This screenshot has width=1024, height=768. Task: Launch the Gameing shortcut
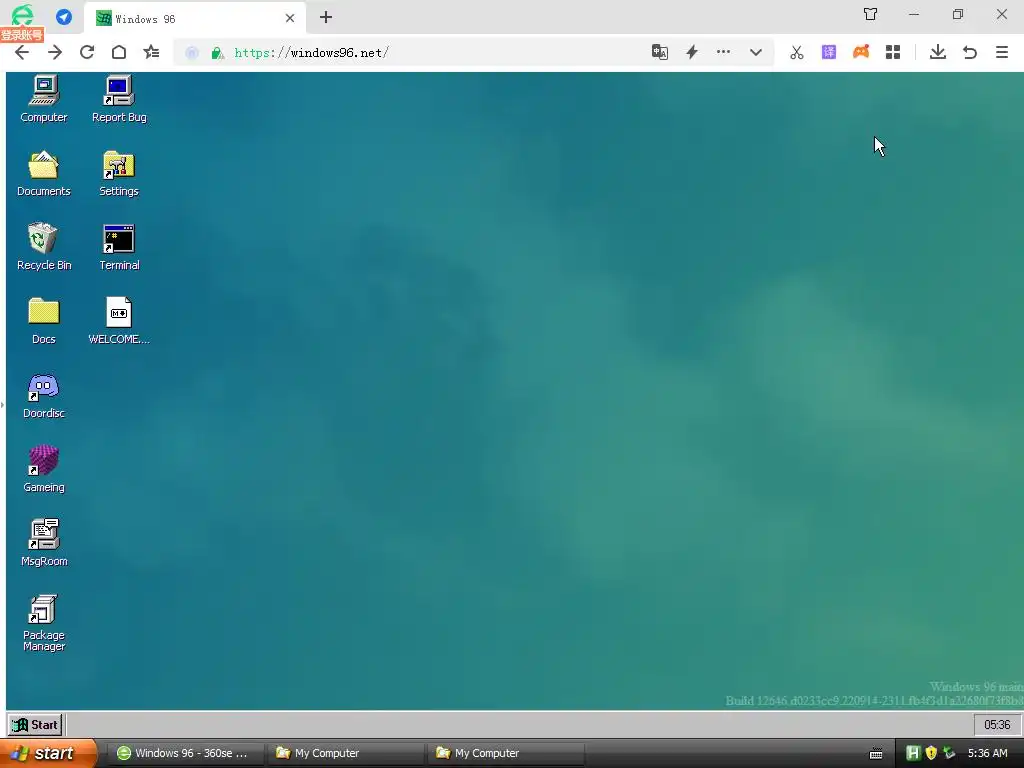[44, 469]
